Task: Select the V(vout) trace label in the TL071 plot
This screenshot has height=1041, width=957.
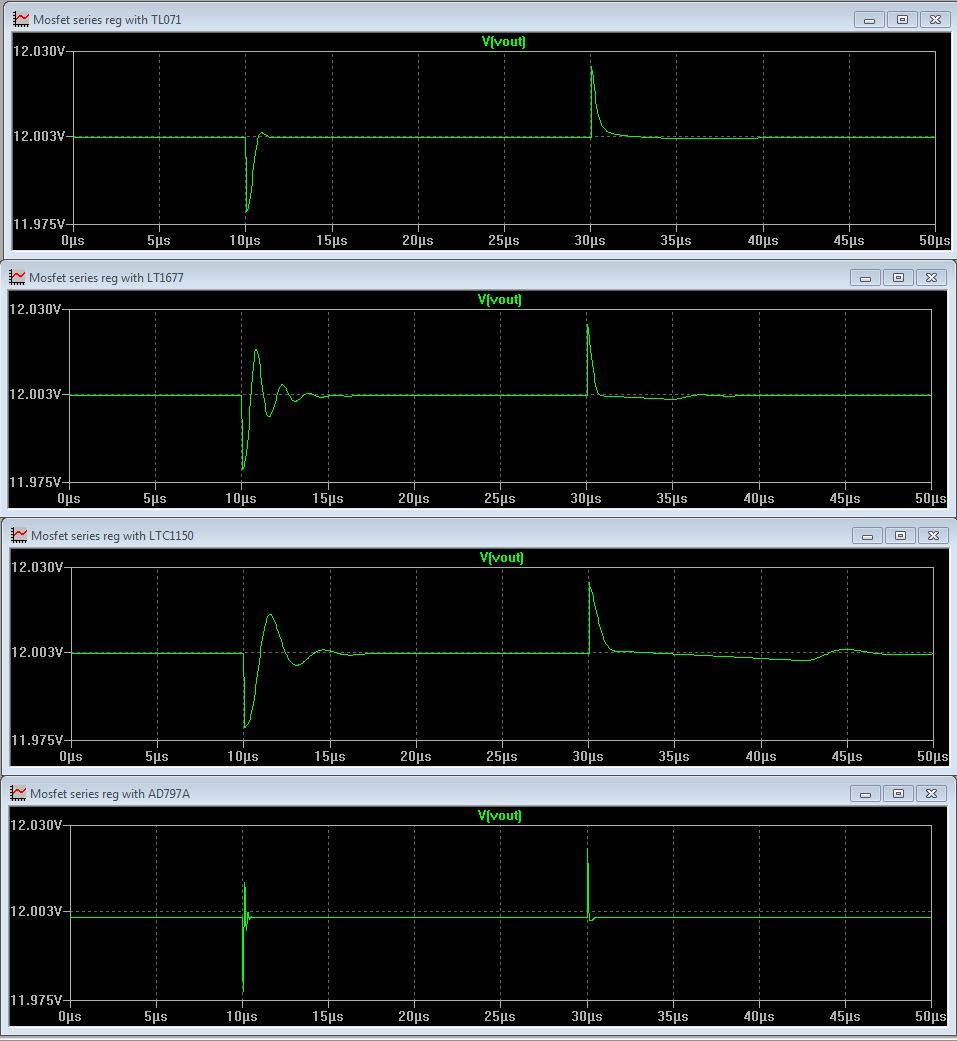Action: (503, 41)
